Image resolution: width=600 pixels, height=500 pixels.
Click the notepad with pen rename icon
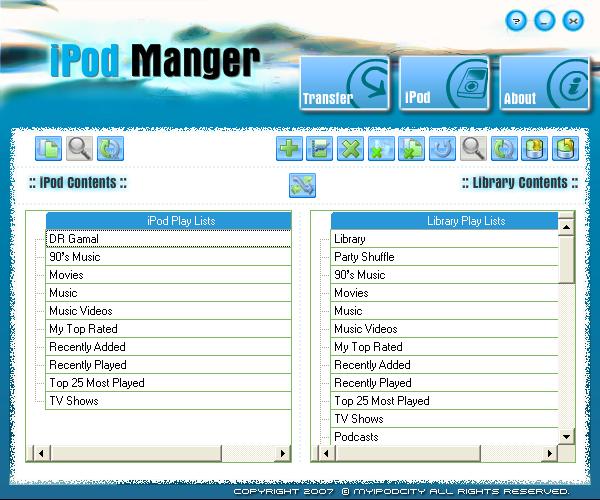pyautogui.click(x=320, y=148)
